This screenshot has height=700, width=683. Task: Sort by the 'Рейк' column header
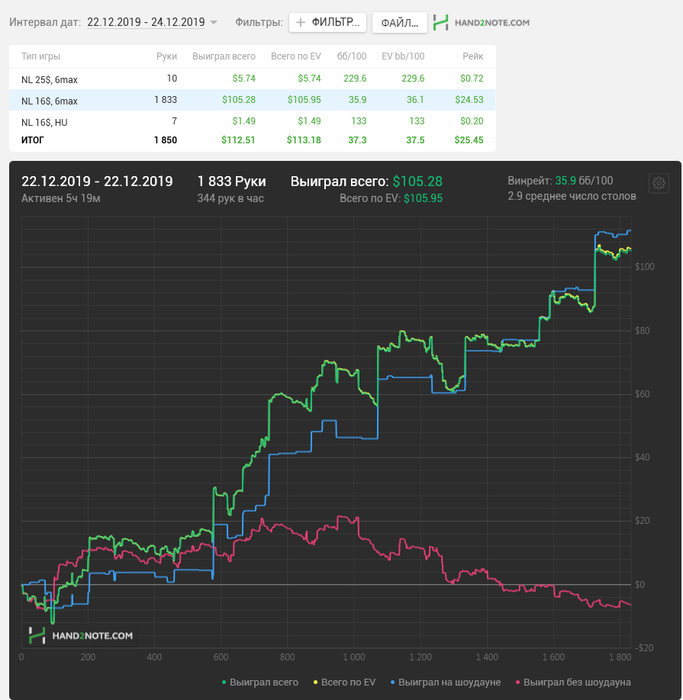pos(473,56)
